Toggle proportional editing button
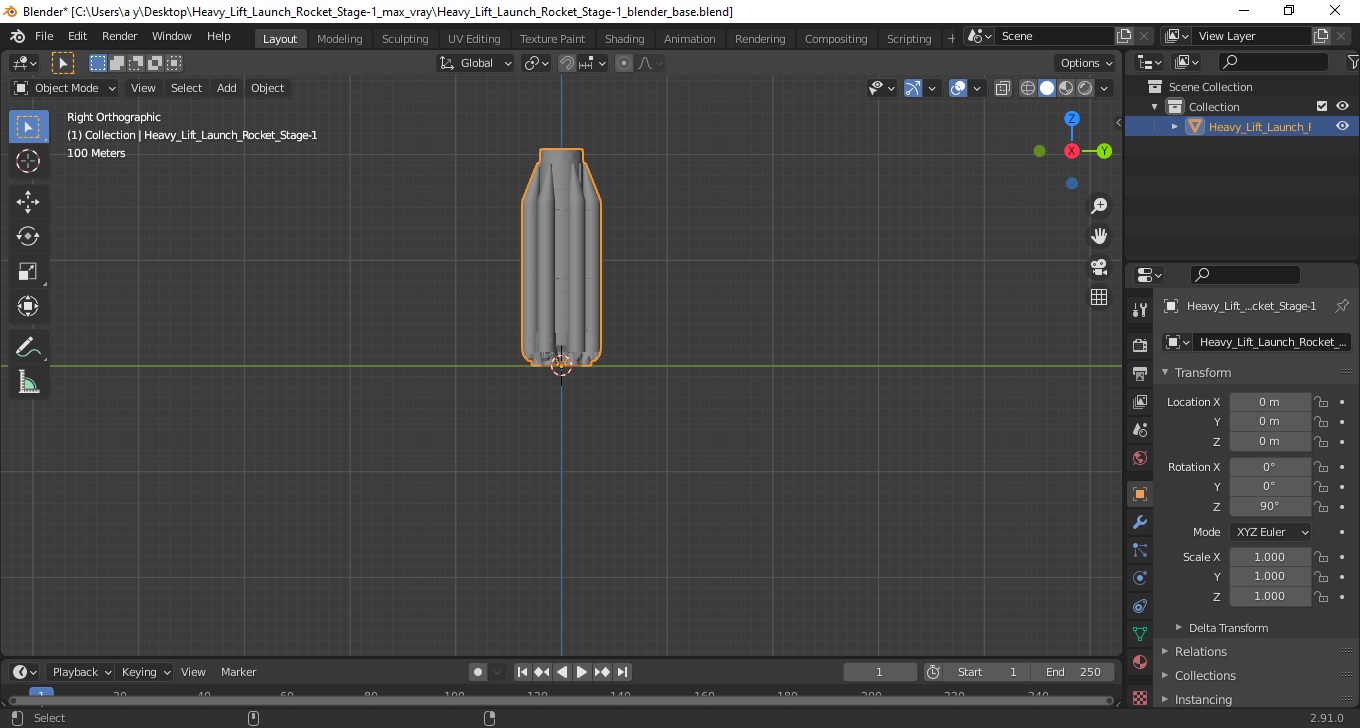The image size is (1360, 728). pos(624,63)
